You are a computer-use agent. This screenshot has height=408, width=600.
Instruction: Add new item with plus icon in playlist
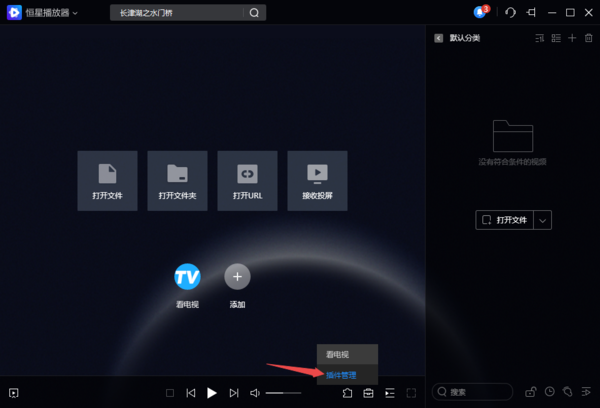tap(572, 38)
